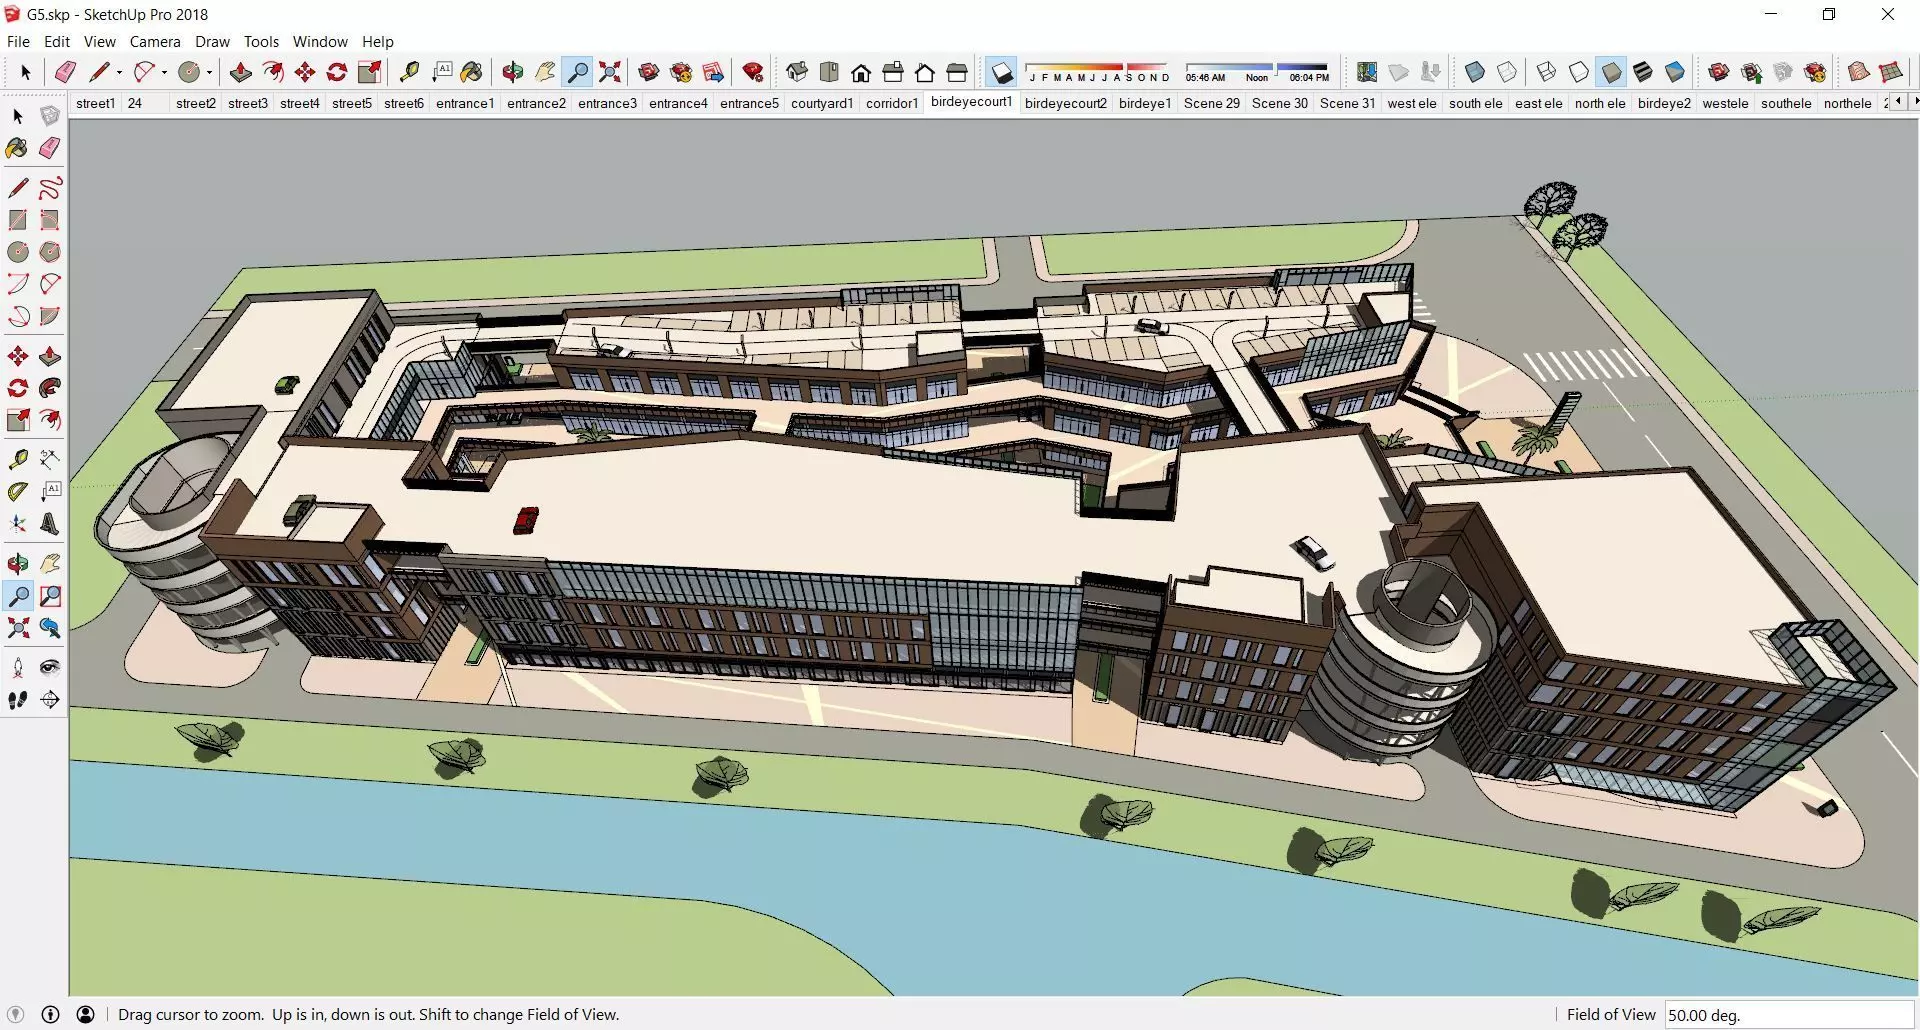Select the Freehand tool in left toolbar
The width and height of the screenshot is (1920, 1030).
point(50,188)
